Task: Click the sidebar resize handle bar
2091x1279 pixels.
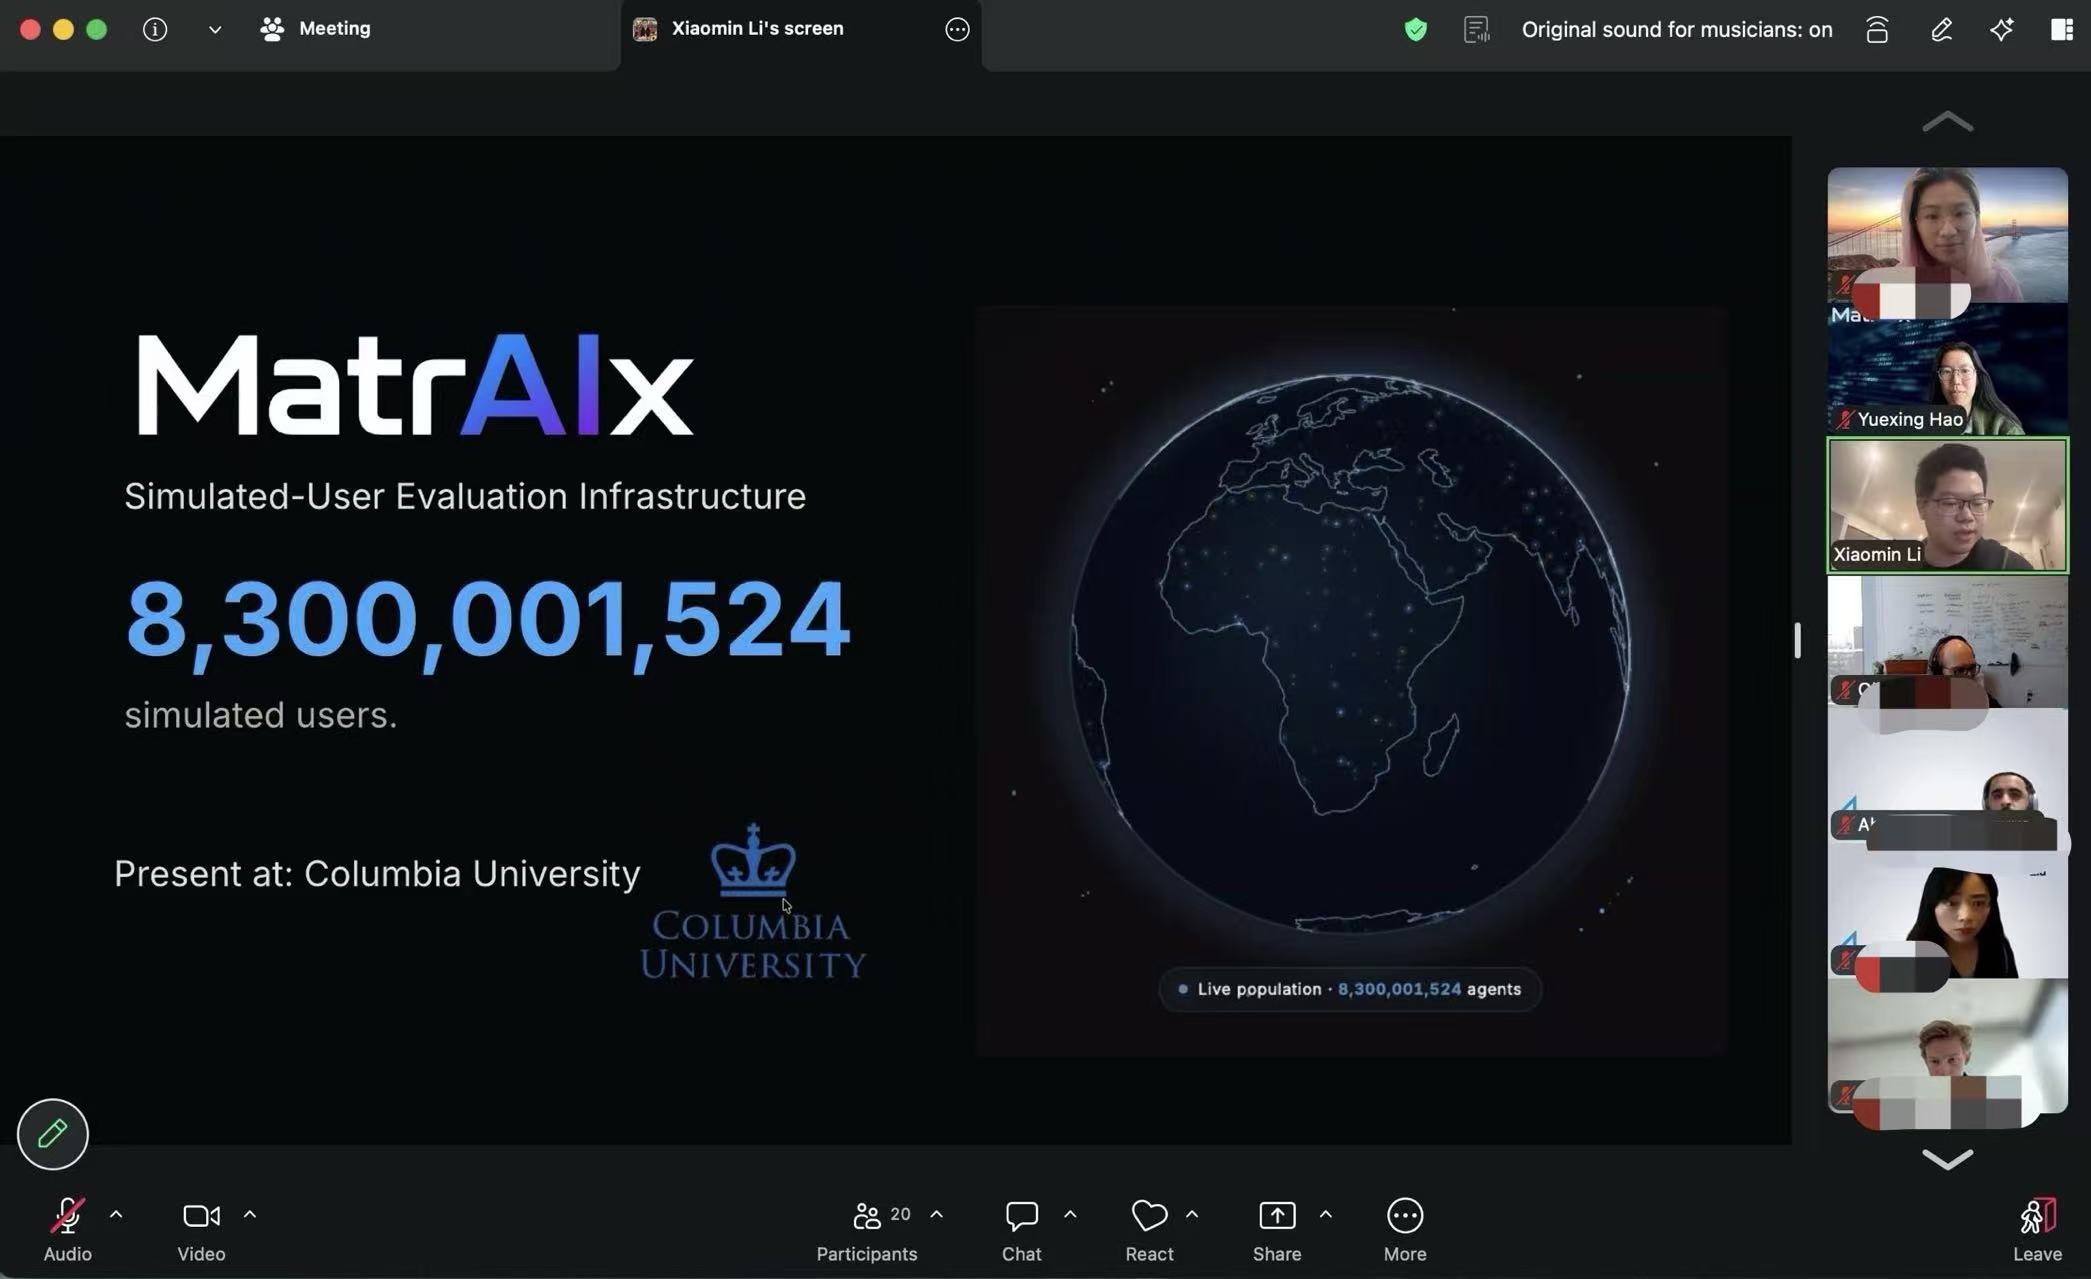Action: (x=1797, y=640)
